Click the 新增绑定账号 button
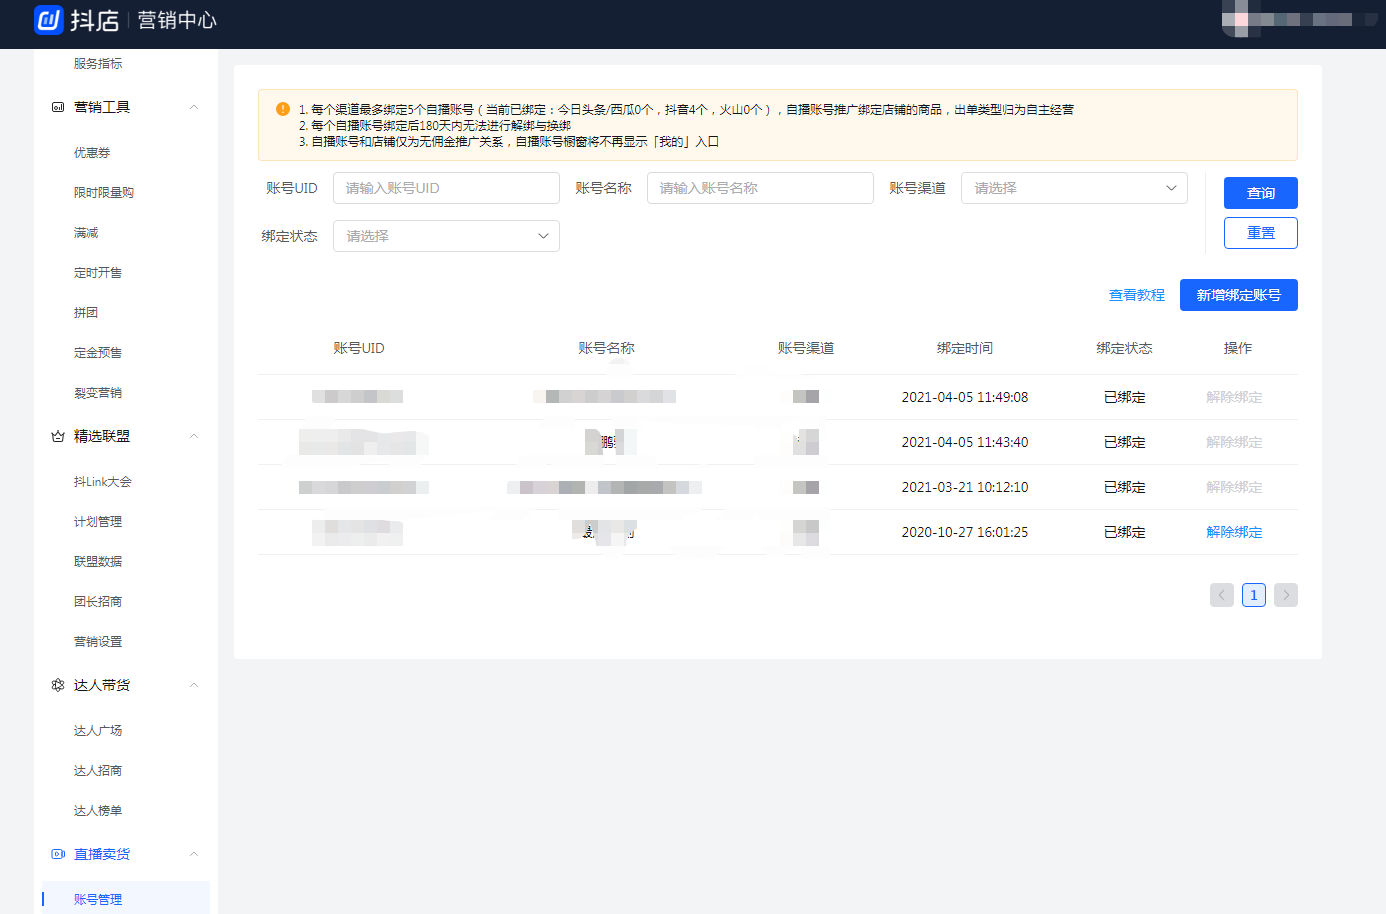This screenshot has height=914, width=1386. 1239,295
